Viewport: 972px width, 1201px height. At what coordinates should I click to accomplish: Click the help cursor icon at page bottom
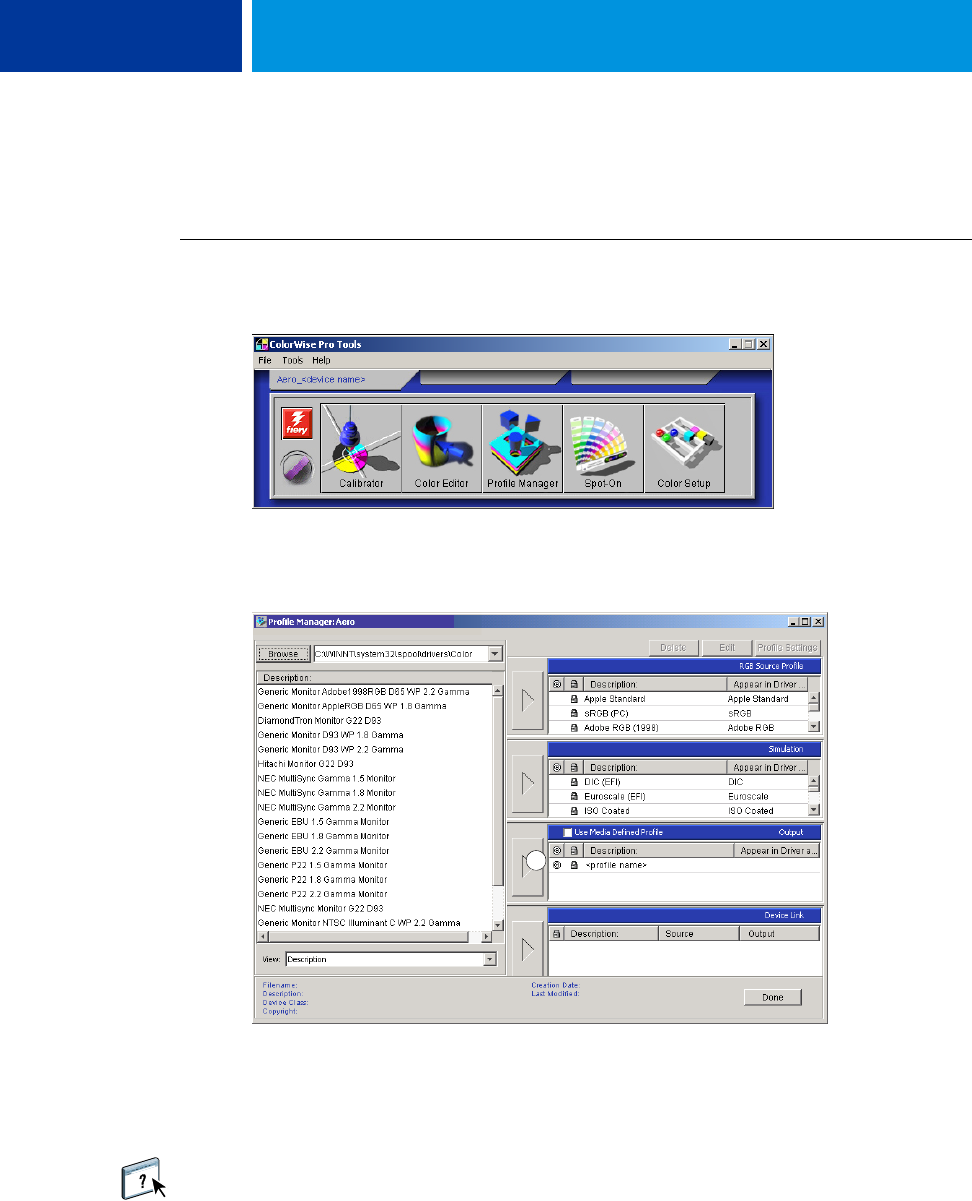pos(141,1177)
